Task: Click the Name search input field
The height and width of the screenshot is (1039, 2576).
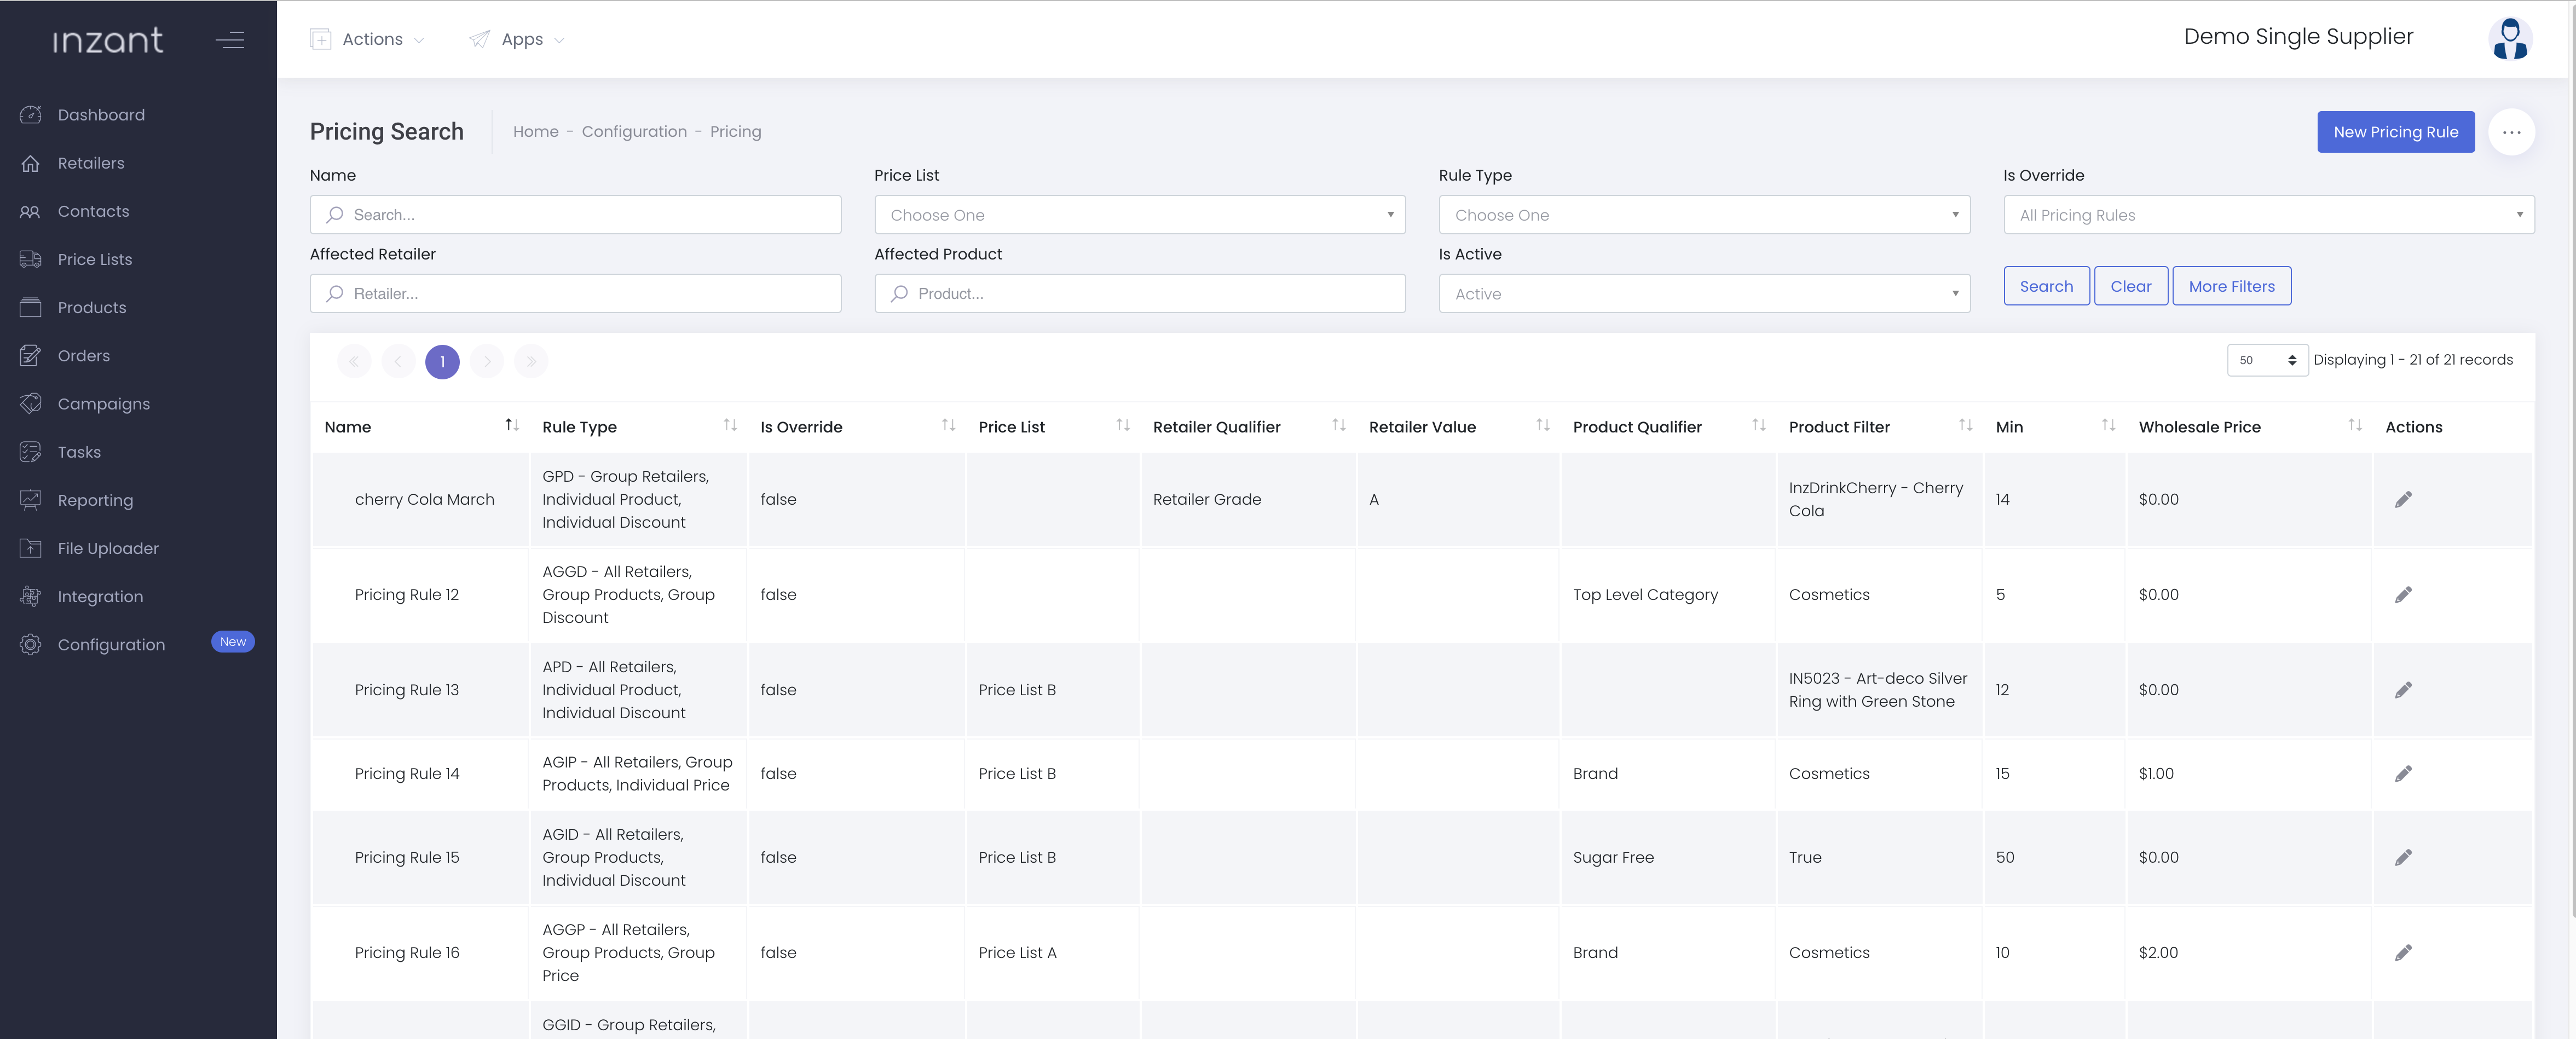Action: 575,215
